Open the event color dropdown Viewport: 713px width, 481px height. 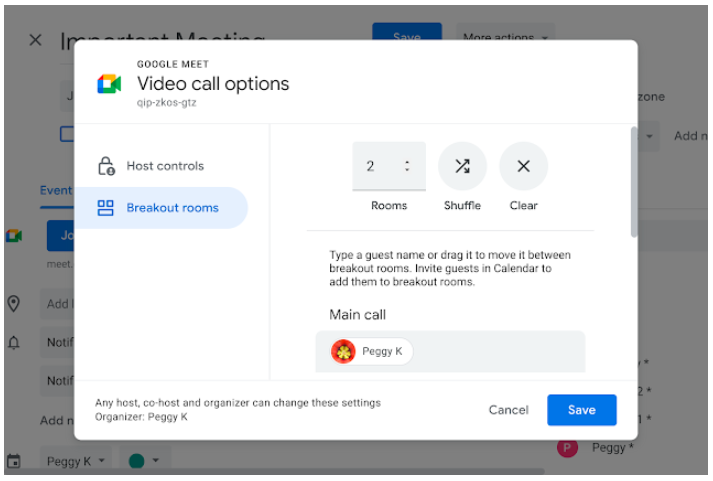click(x=145, y=461)
